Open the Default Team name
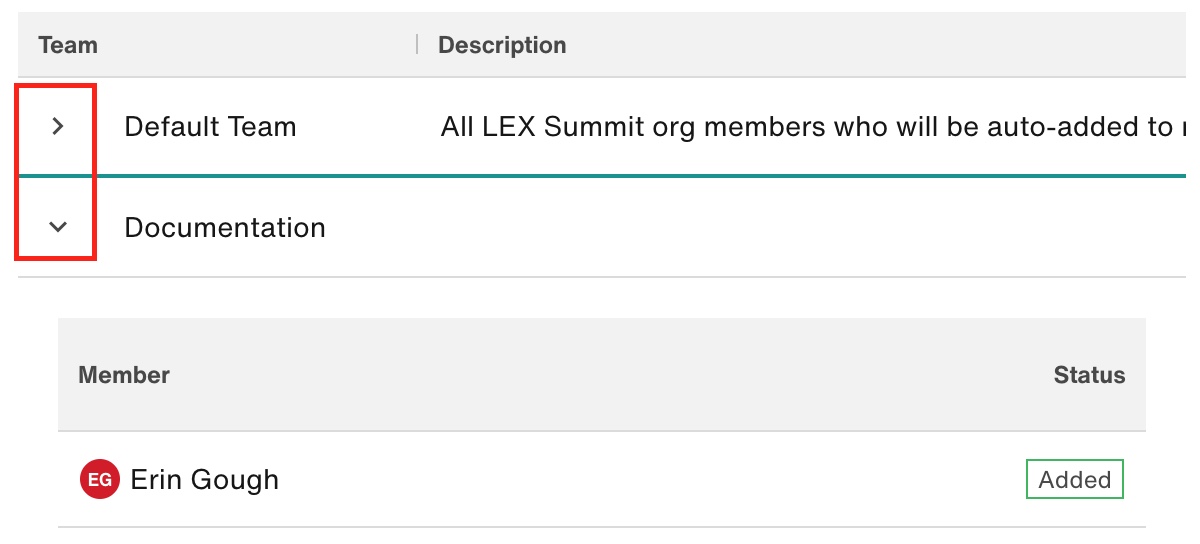The height and width of the screenshot is (544, 1200). pos(210,127)
